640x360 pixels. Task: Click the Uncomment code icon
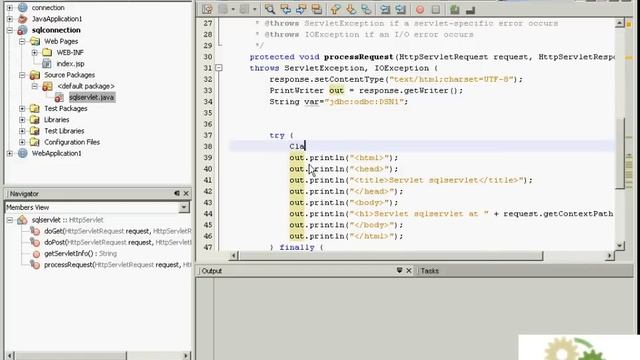(x=470, y=9)
